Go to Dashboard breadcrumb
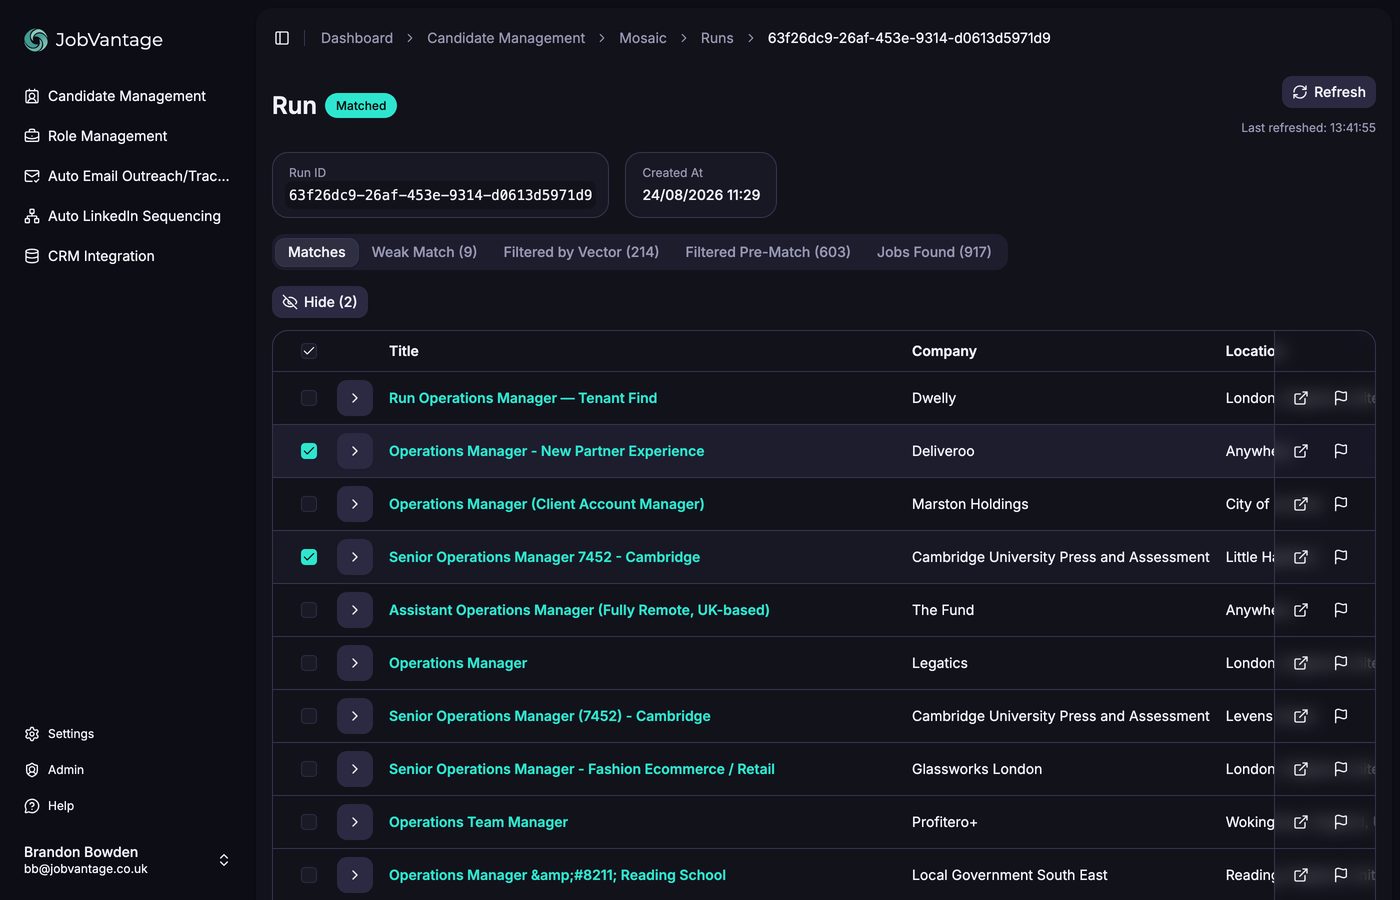1400x900 pixels. (357, 38)
